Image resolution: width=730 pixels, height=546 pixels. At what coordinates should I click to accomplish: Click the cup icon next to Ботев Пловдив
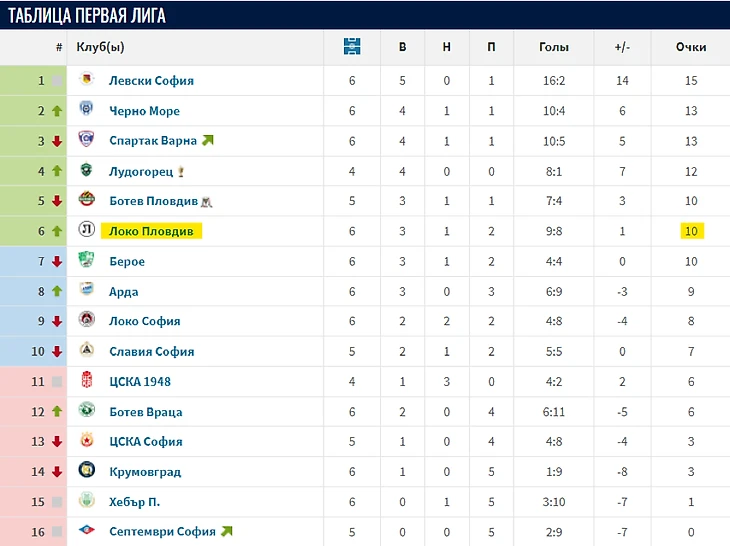click(x=206, y=202)
